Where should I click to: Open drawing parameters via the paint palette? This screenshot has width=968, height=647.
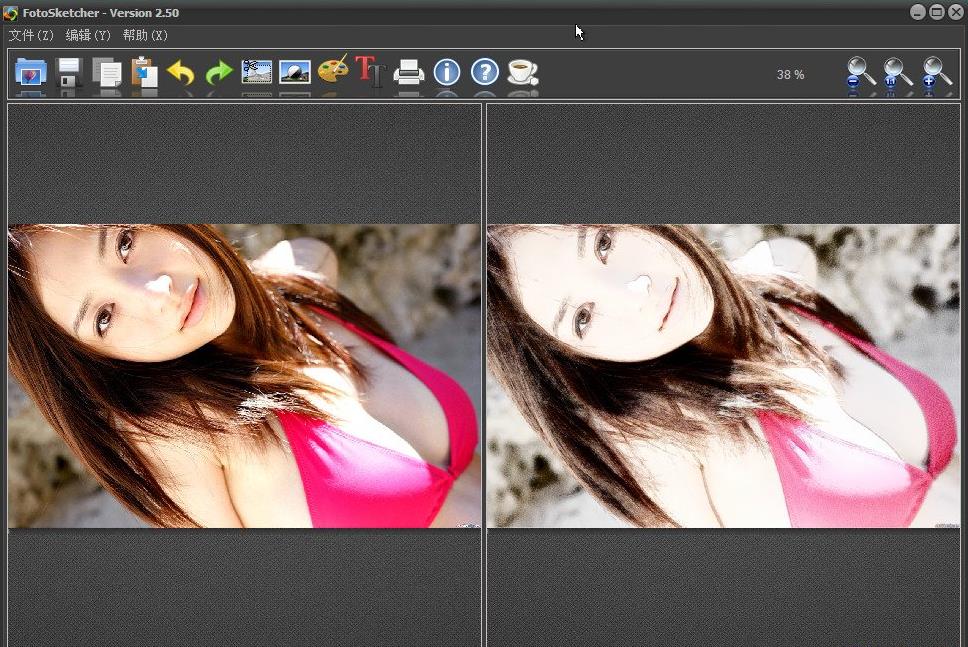(x=333, y=71)
